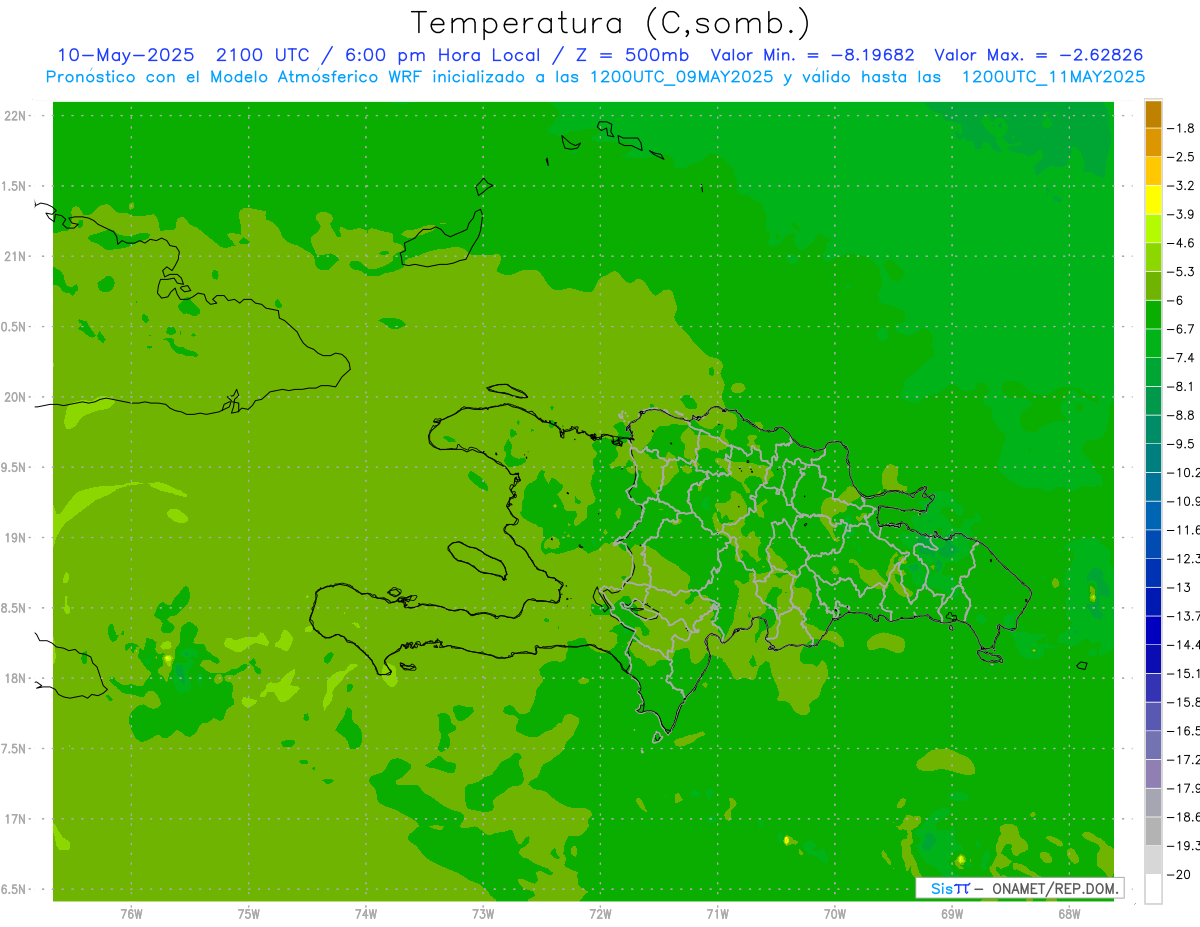
Task: Click the '-5.3' colorbar value
Action: (x=1182, y=271)
